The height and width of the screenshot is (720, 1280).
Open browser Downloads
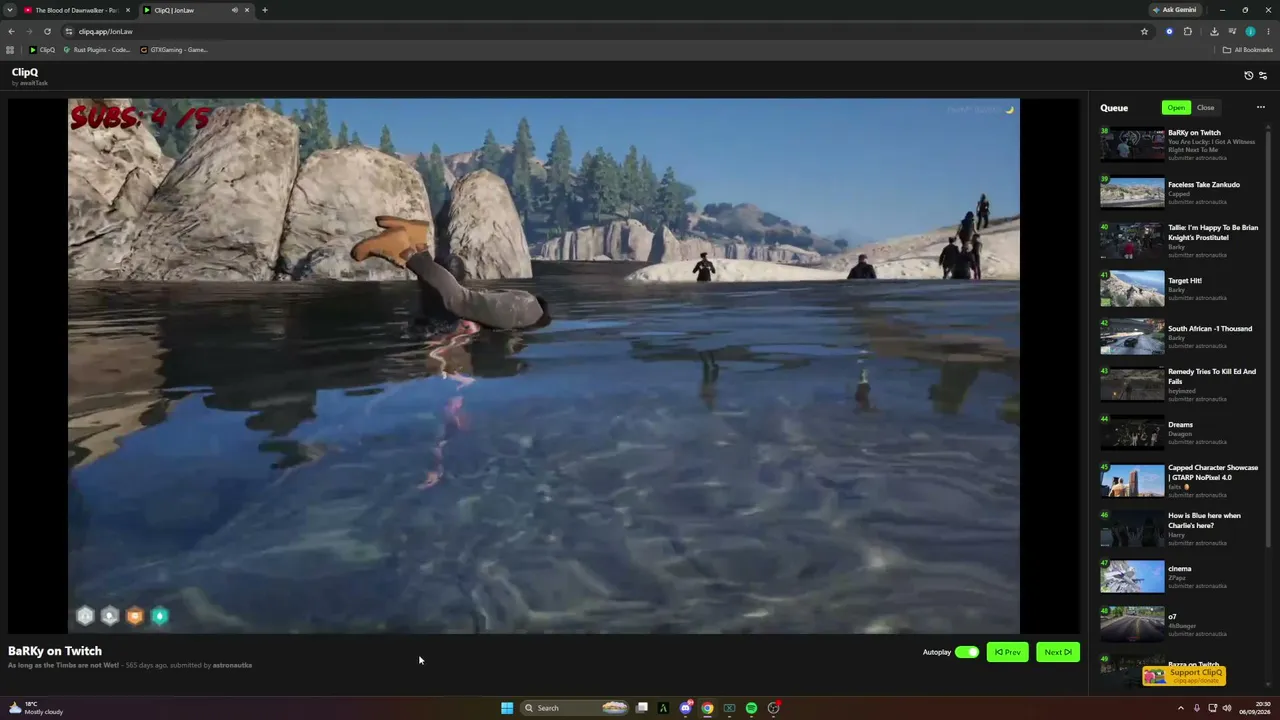[x=1214, y=31]
